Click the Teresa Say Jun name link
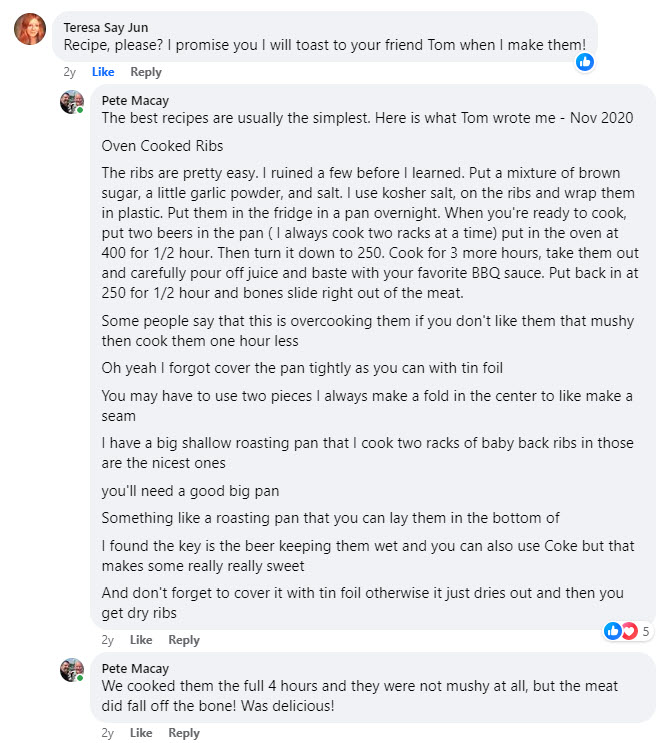670x743 pixels. point(106,27)
